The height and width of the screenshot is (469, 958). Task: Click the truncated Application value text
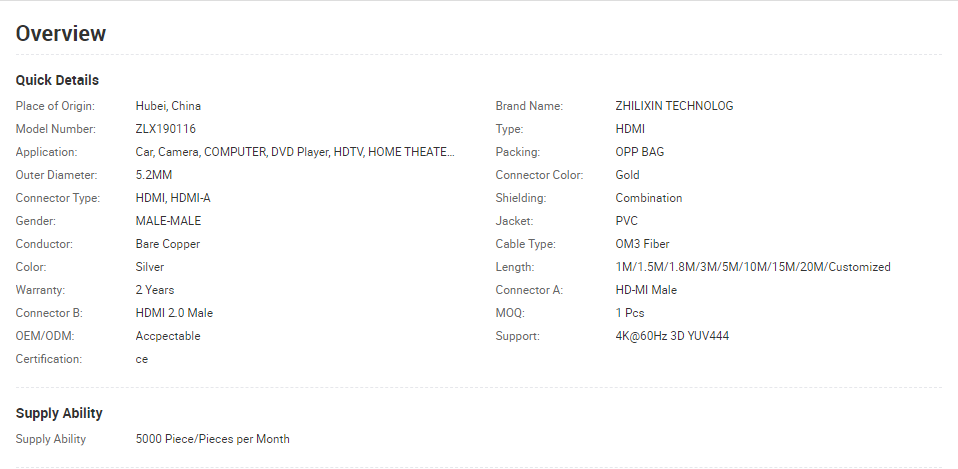[x=295, y=152]
